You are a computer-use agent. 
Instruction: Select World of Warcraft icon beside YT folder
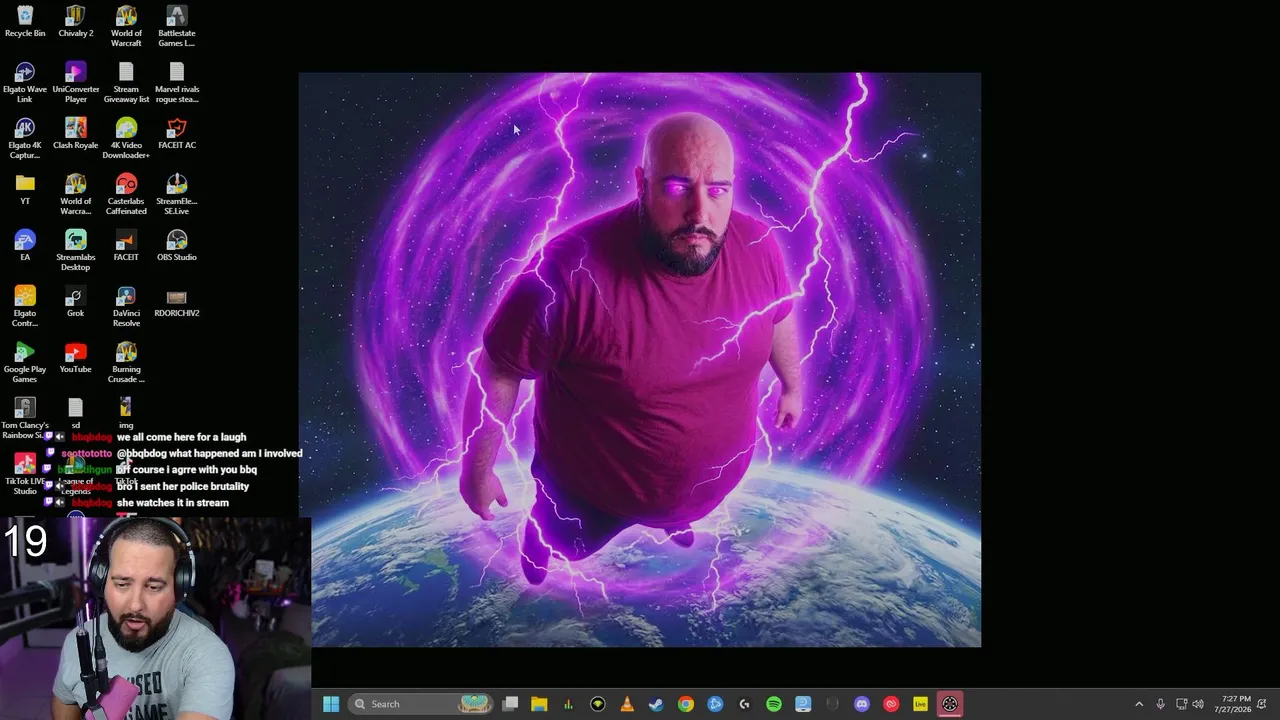pos(76,194)
